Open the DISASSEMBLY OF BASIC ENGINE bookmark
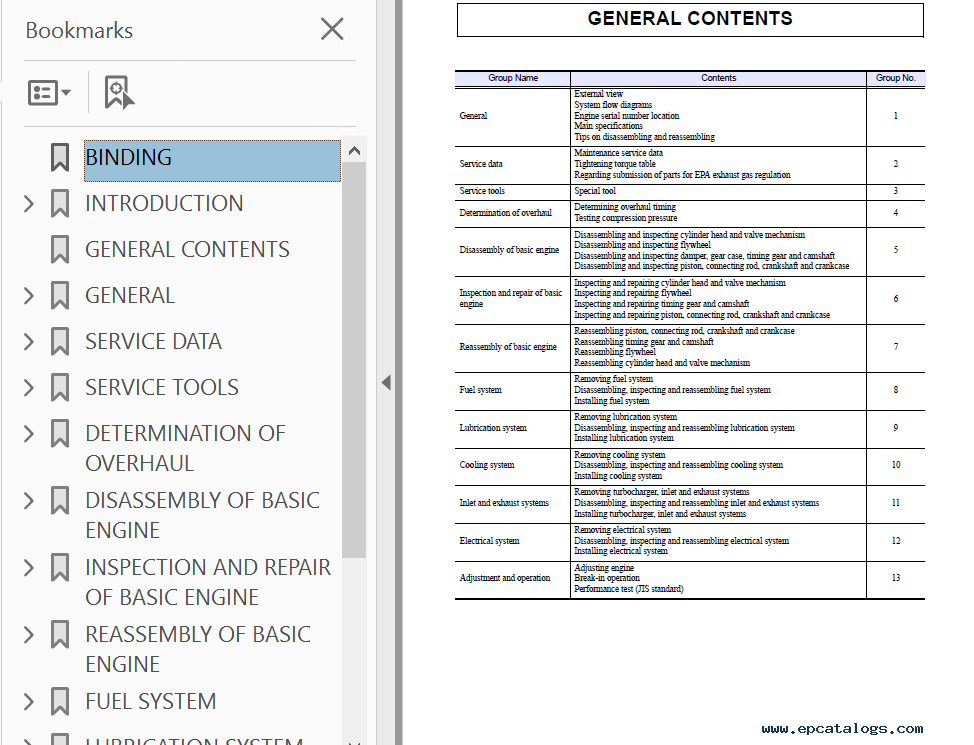This screenshot has width=974, height=745. point(203,516)
